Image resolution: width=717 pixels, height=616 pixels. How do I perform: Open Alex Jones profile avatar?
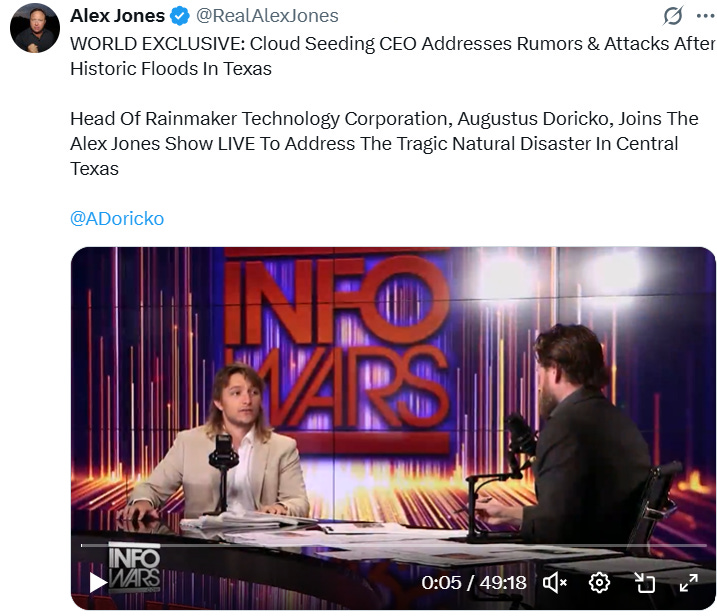pos(35,28)
